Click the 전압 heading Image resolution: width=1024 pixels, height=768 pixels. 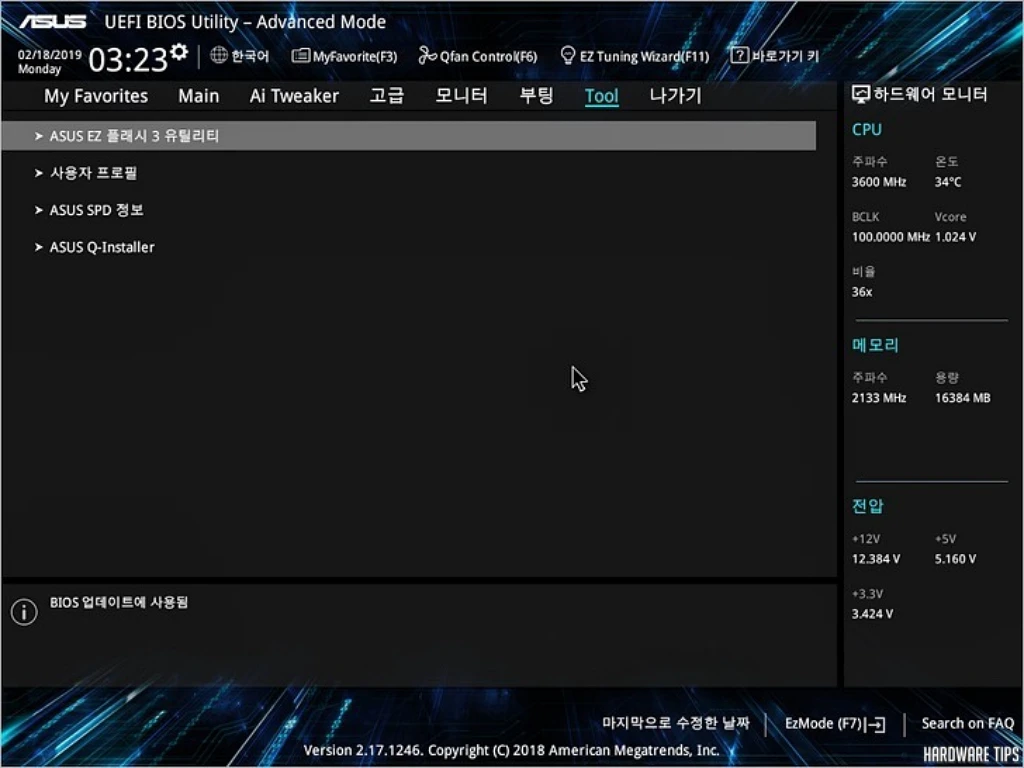click(867, 506)
